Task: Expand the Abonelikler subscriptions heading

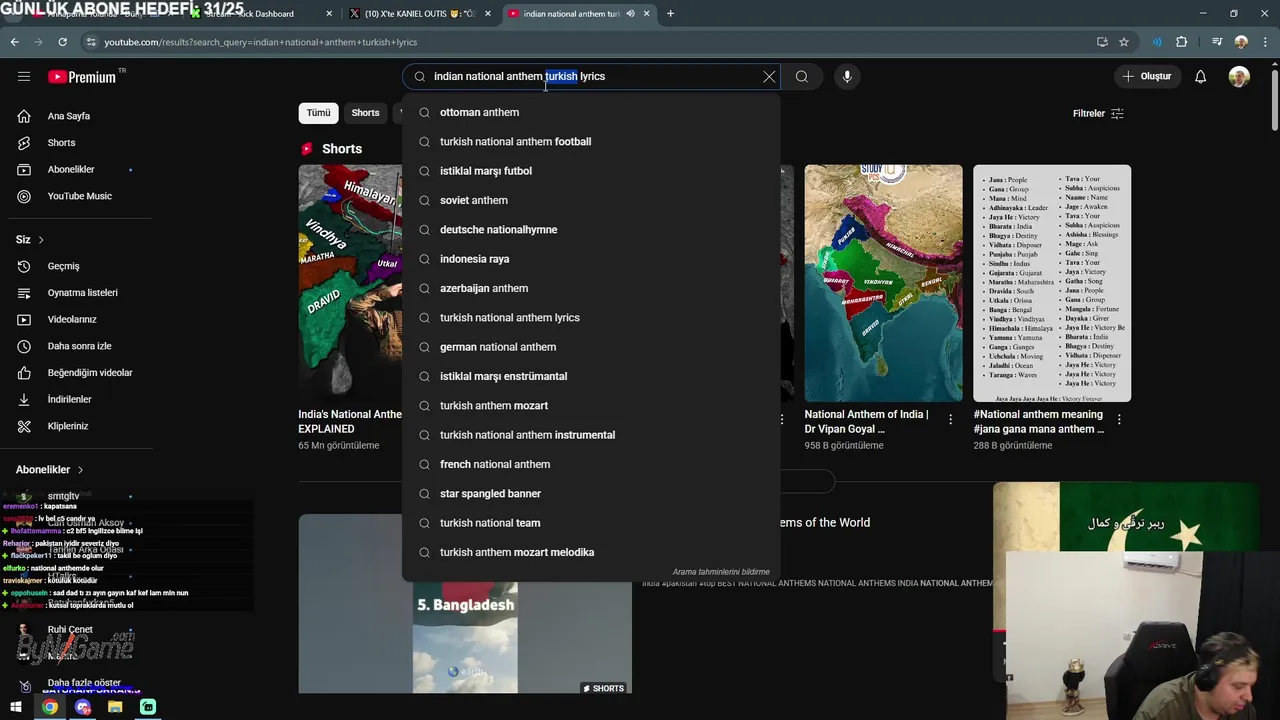Action: (50, 470)
